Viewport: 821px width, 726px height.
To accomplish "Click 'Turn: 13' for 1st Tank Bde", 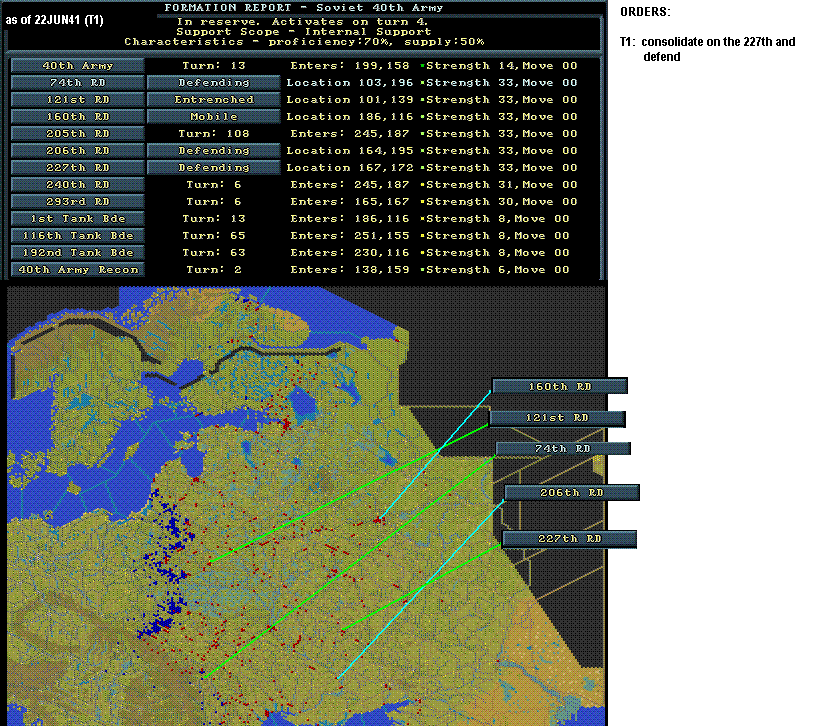I will 214,219.
